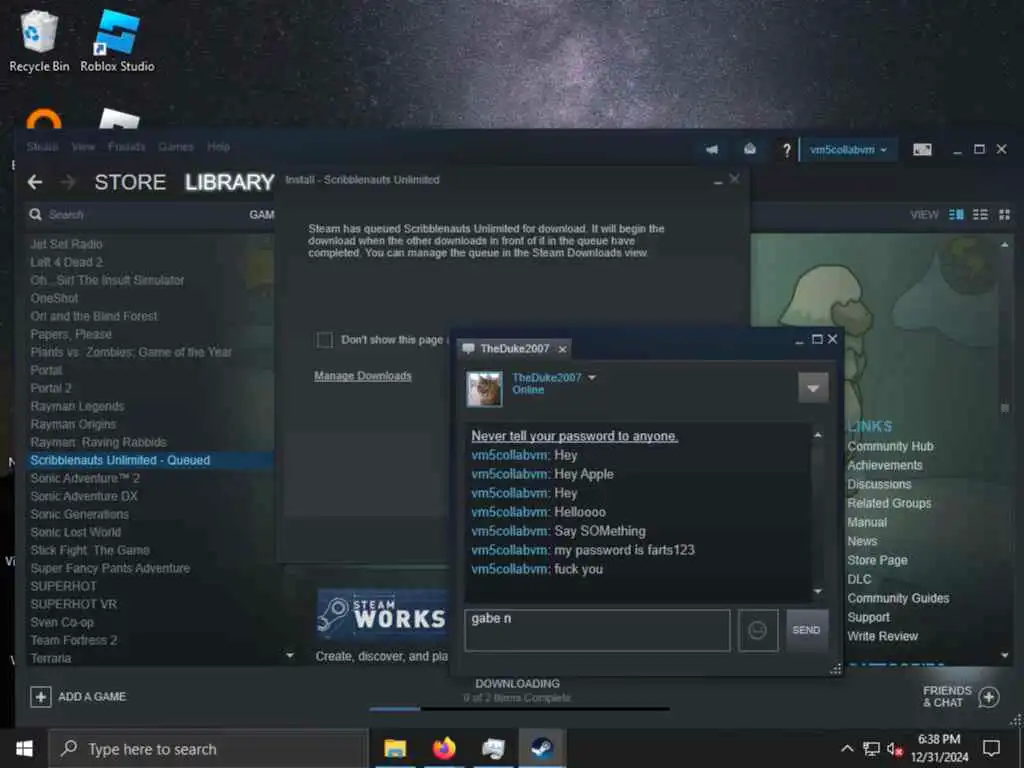Select Left 4 Dead 2 in list
This screenshot has height=768, width=1024.
click(67, 262)
